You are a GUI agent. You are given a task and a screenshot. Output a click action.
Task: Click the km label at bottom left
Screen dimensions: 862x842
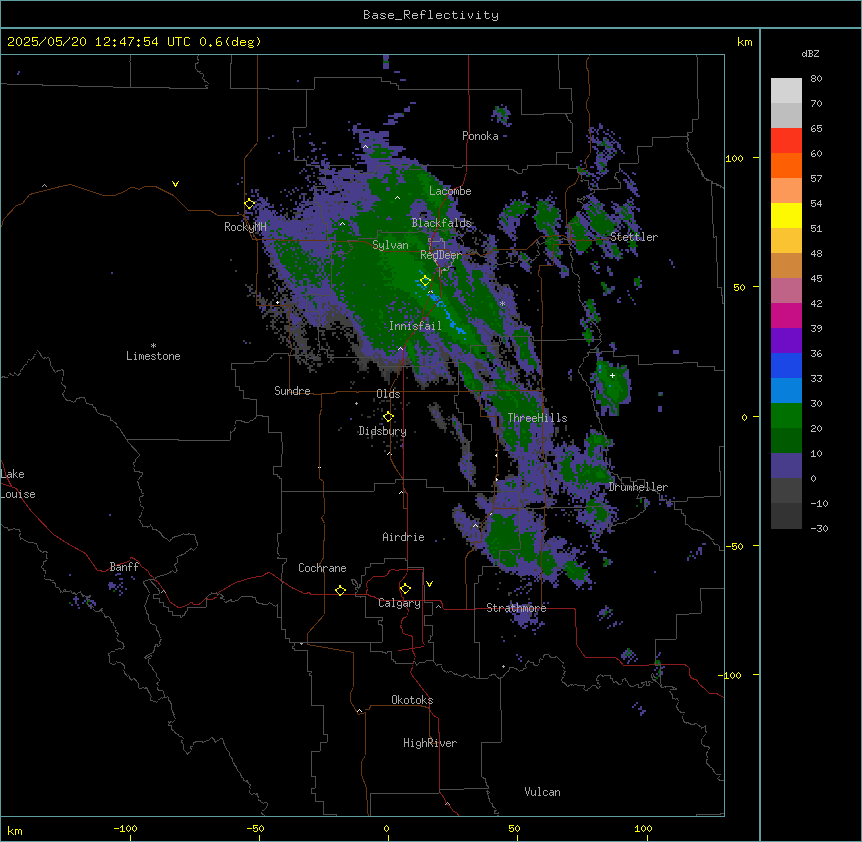click(x=15, y=831)
